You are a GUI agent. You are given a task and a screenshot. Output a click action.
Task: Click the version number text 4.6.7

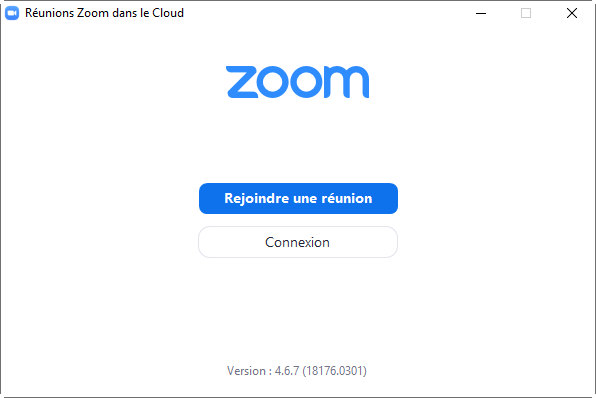(x=287, y=371)
